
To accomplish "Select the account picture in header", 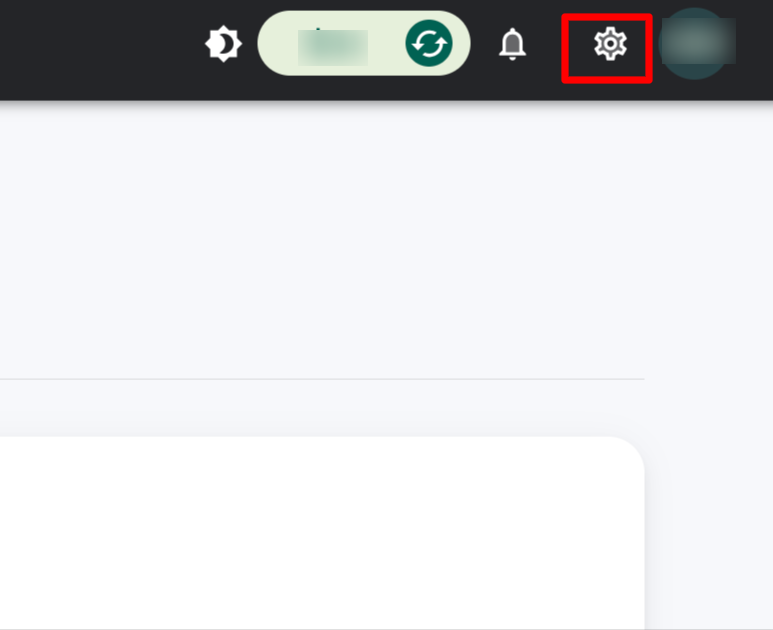I will (695, 43).
